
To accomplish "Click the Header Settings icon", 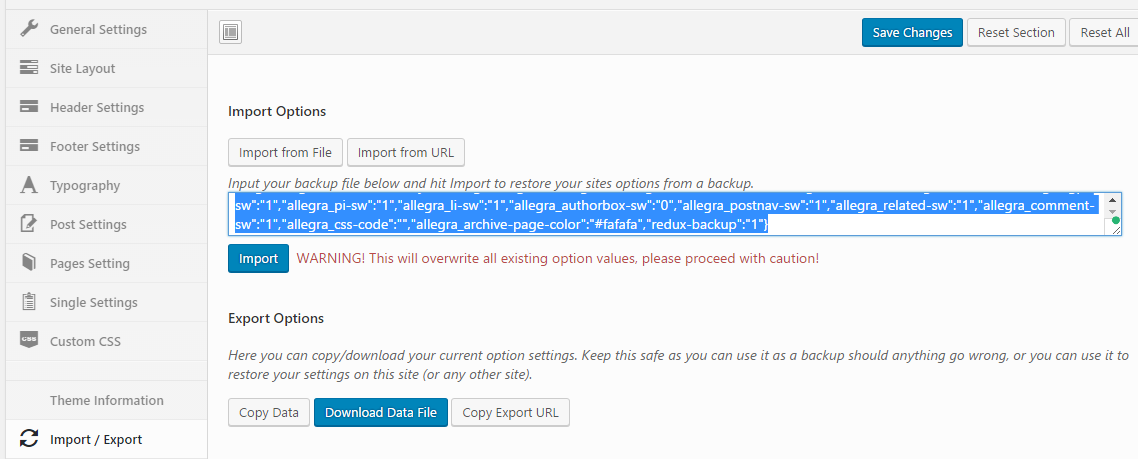I will [29, 107].
